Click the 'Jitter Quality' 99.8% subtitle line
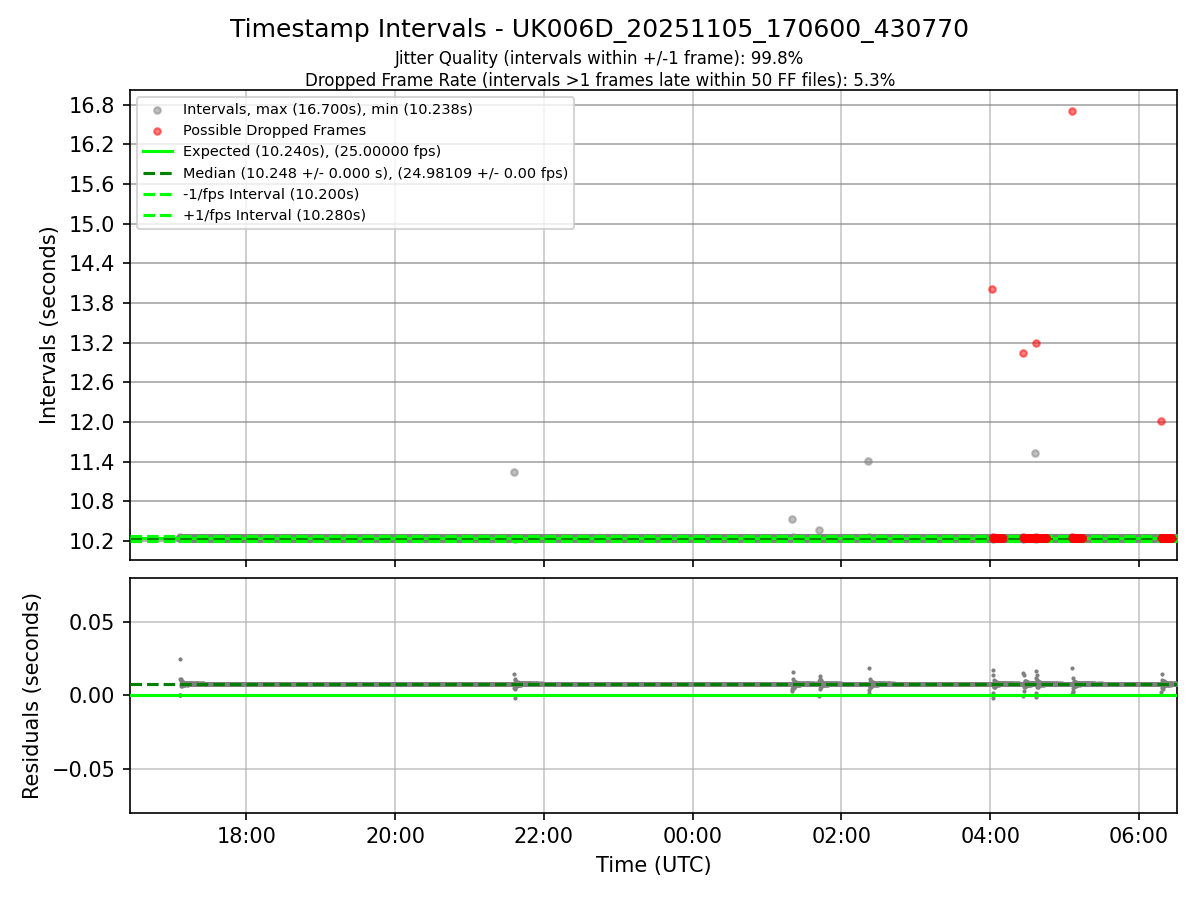 click(x=599, y=58)
